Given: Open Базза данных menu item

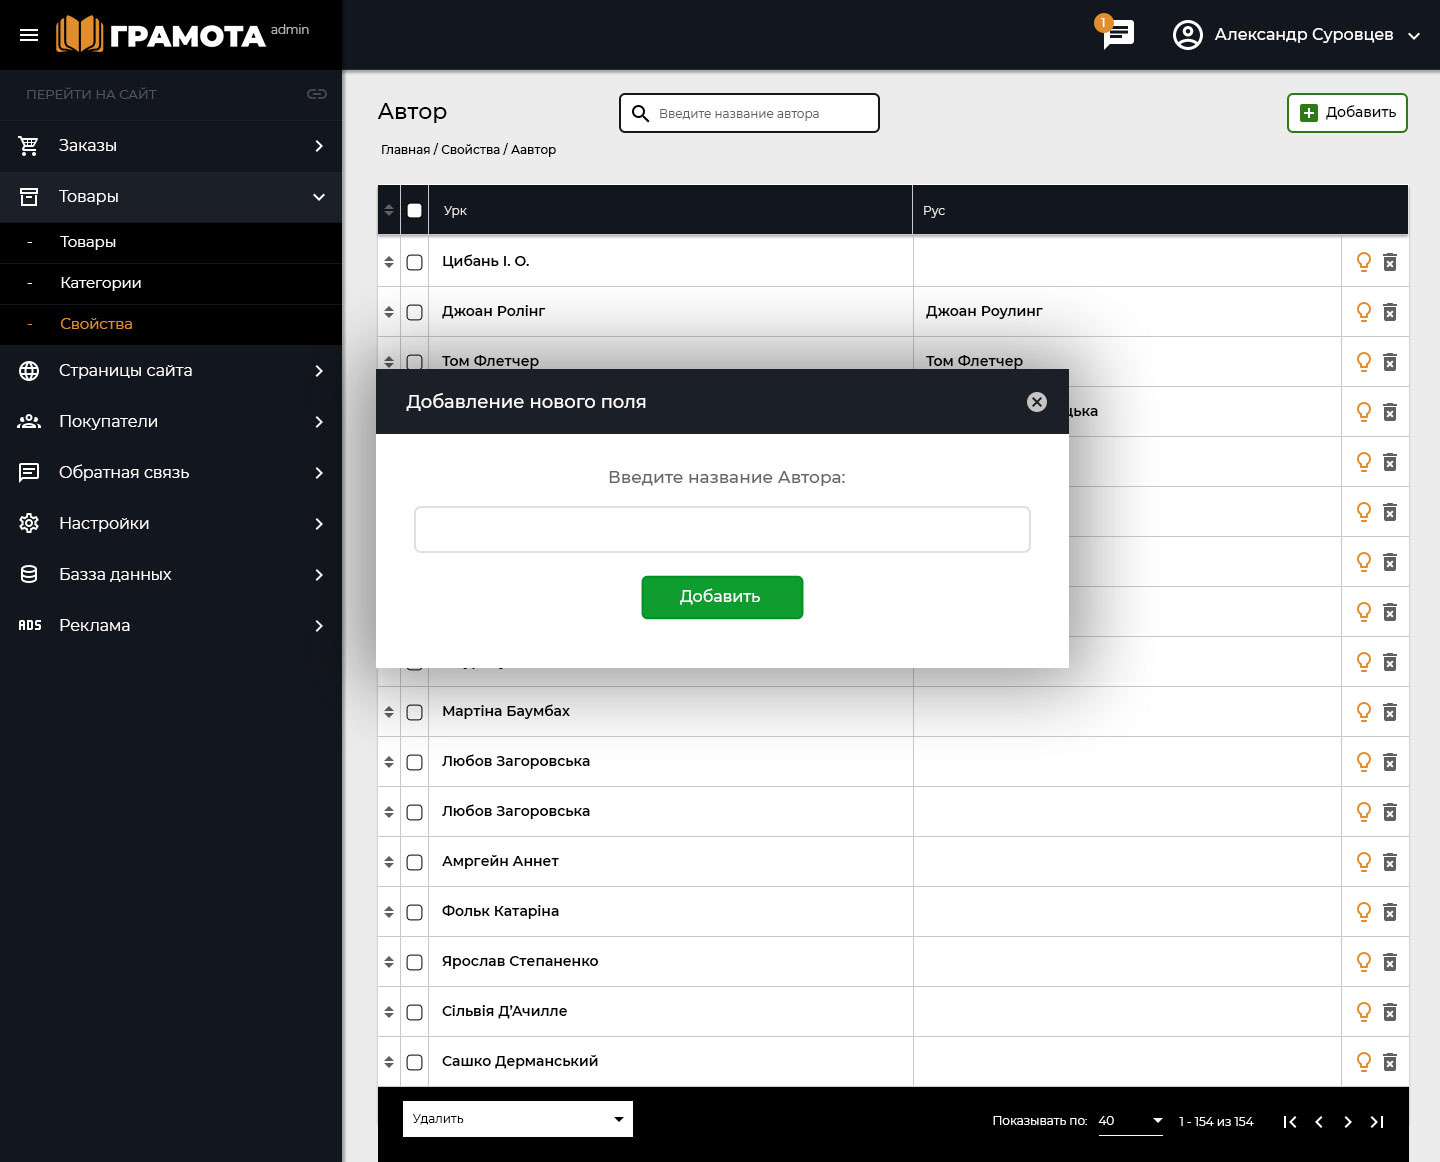Looking at the screenshot, I should [x=171, y=574].
